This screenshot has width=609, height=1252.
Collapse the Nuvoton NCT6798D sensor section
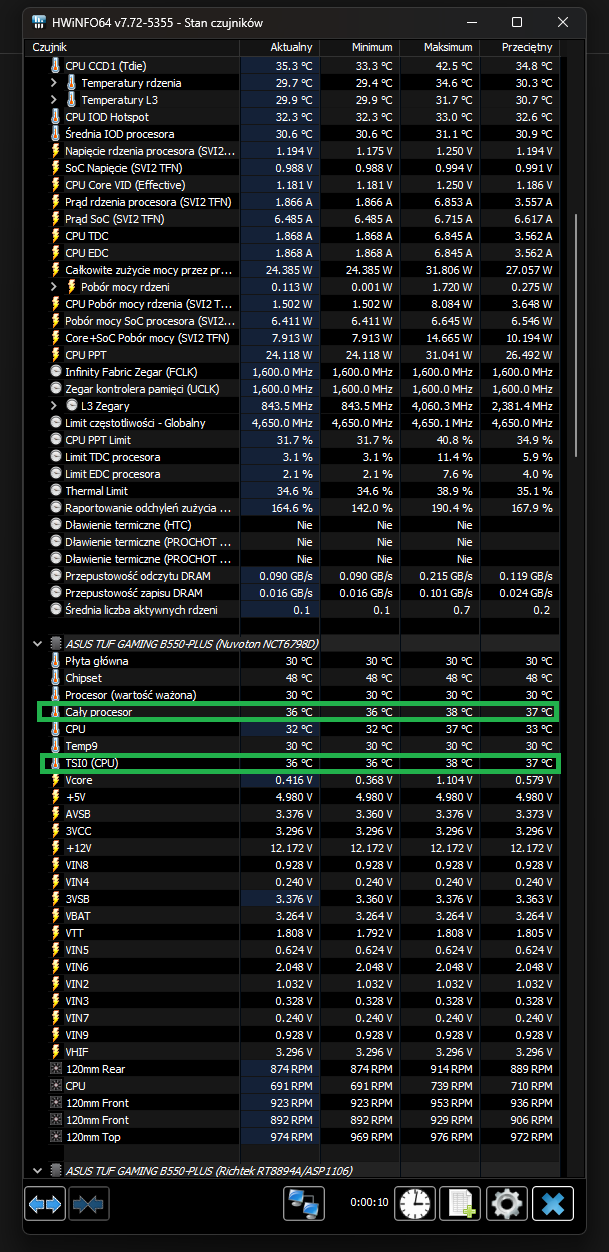pyautogui.click(x=38, y=644)
